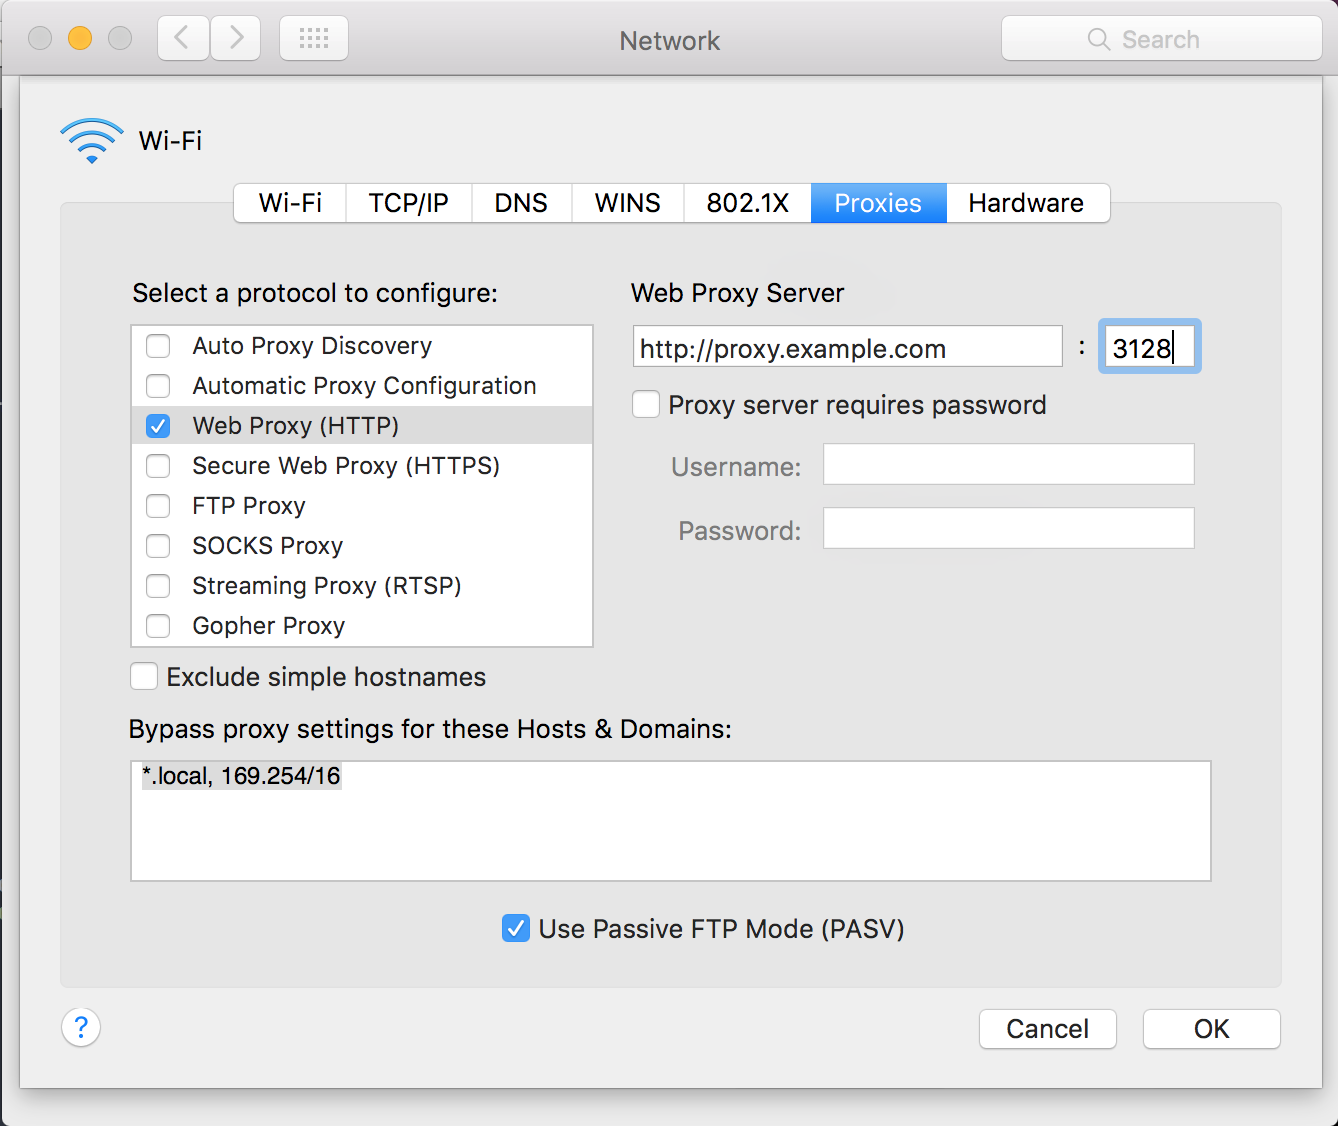Enable the SOCKS Proxy protocol
Screen dimensions: 1338x1126
(157, 546)
